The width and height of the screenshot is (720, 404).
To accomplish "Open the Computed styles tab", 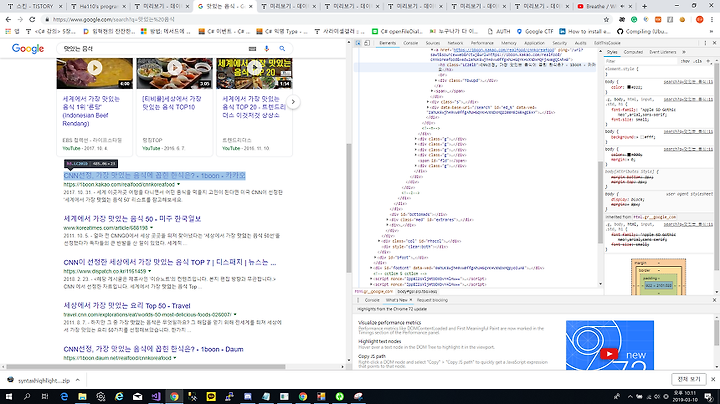I will tap(633, 52).
